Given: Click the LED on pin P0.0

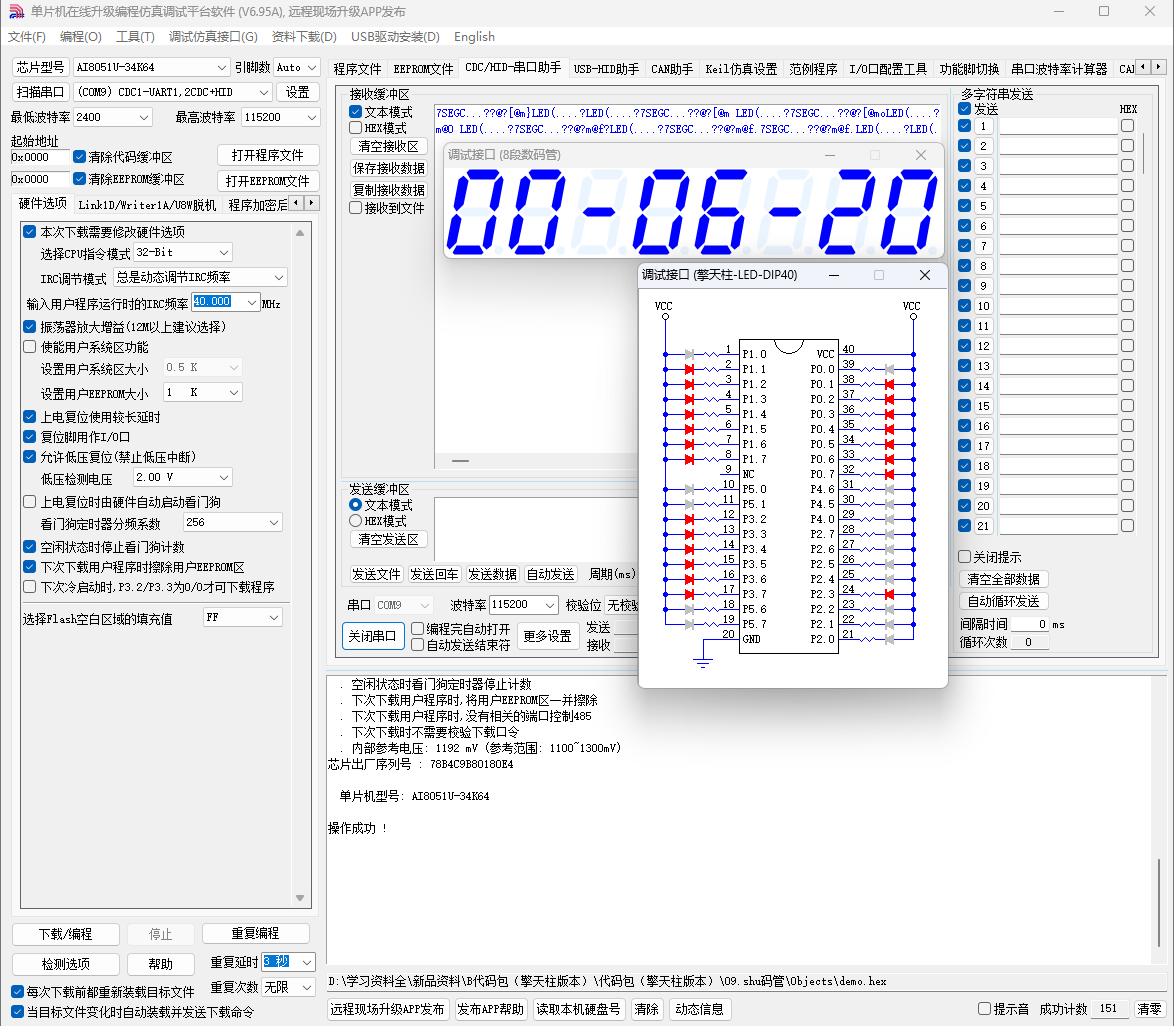Looking at the screenshot, I should [889, 369].
